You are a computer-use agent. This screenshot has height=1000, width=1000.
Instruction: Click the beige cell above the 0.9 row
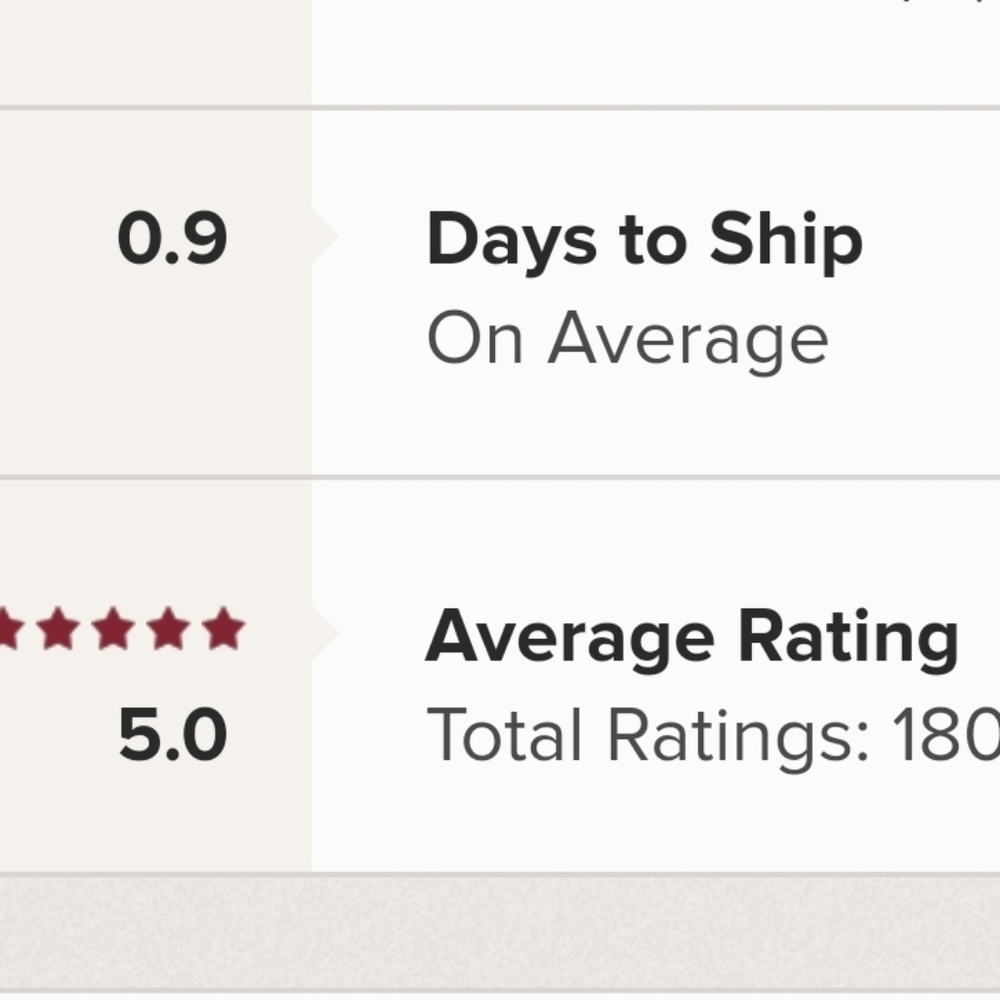click(x=156, y=52)
